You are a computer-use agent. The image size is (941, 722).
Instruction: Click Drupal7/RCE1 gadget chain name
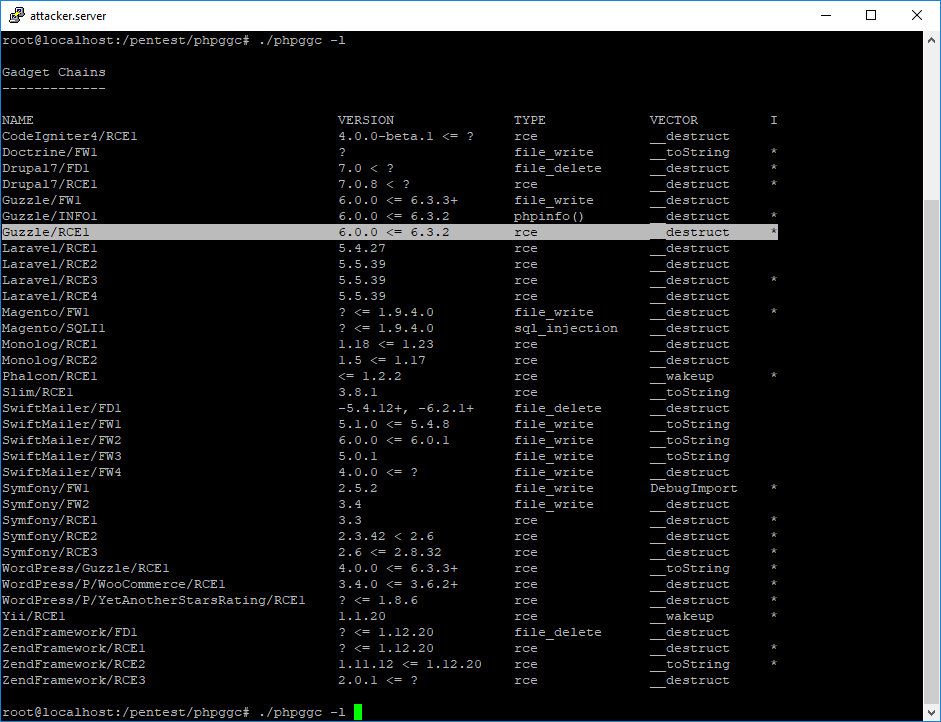tap(50, 184)
